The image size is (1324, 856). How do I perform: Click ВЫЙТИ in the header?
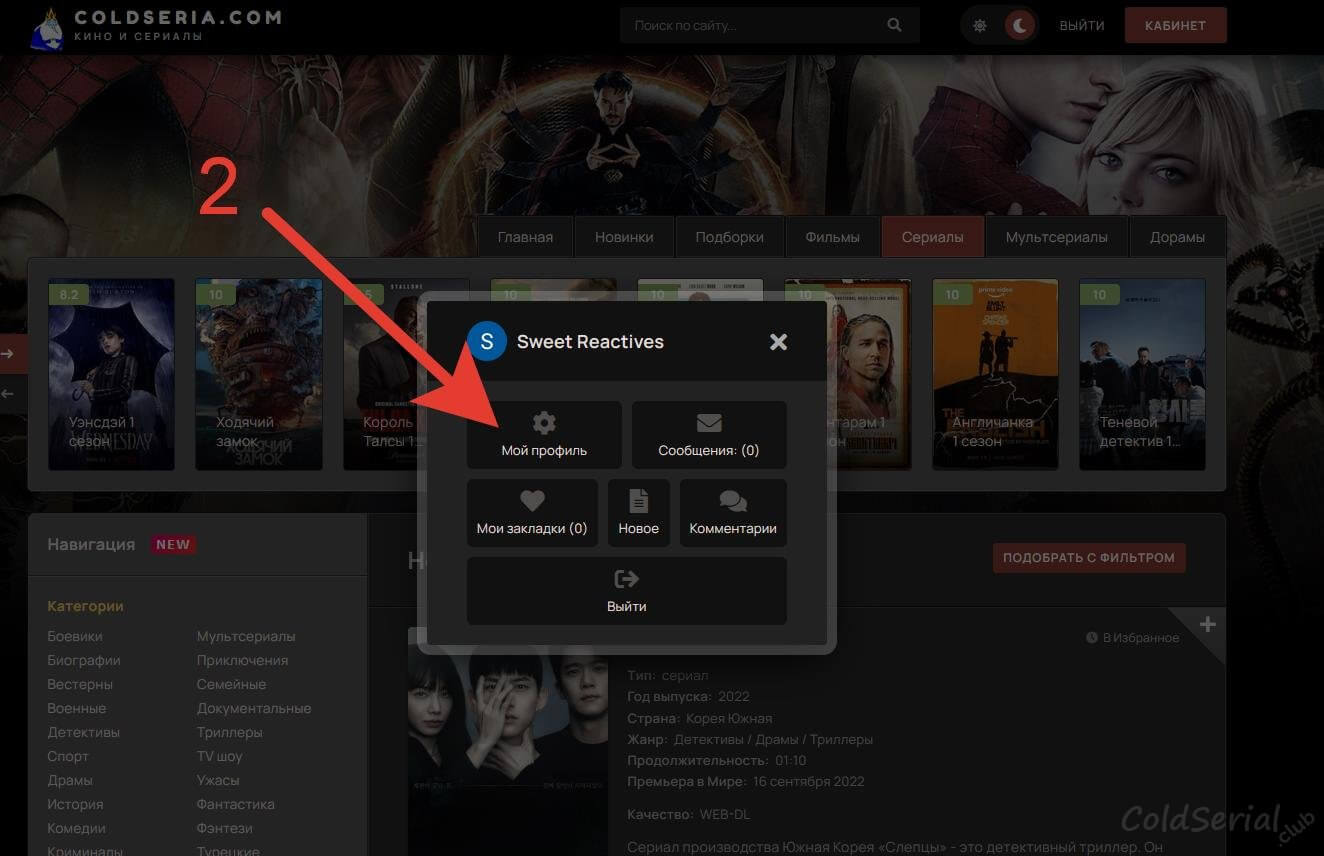pyautogui.click(x=1082, y=26)
